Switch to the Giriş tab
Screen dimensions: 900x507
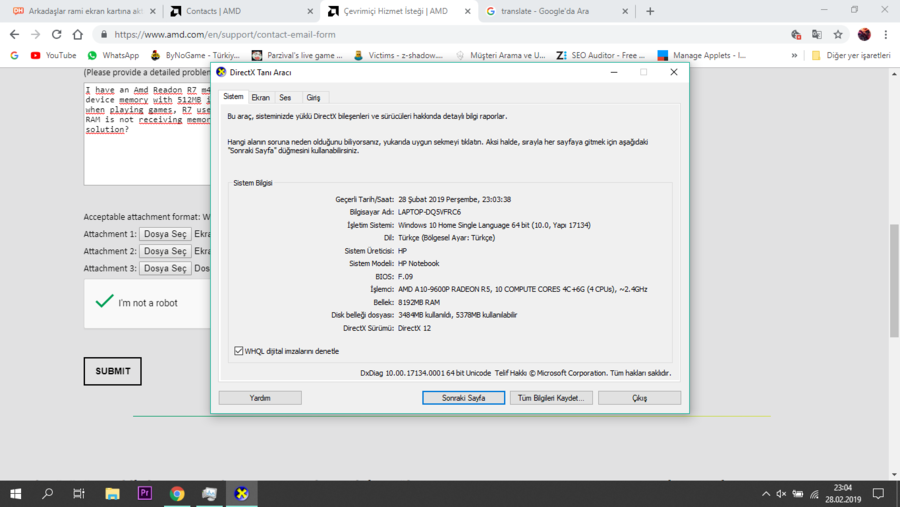click(313, 98)
